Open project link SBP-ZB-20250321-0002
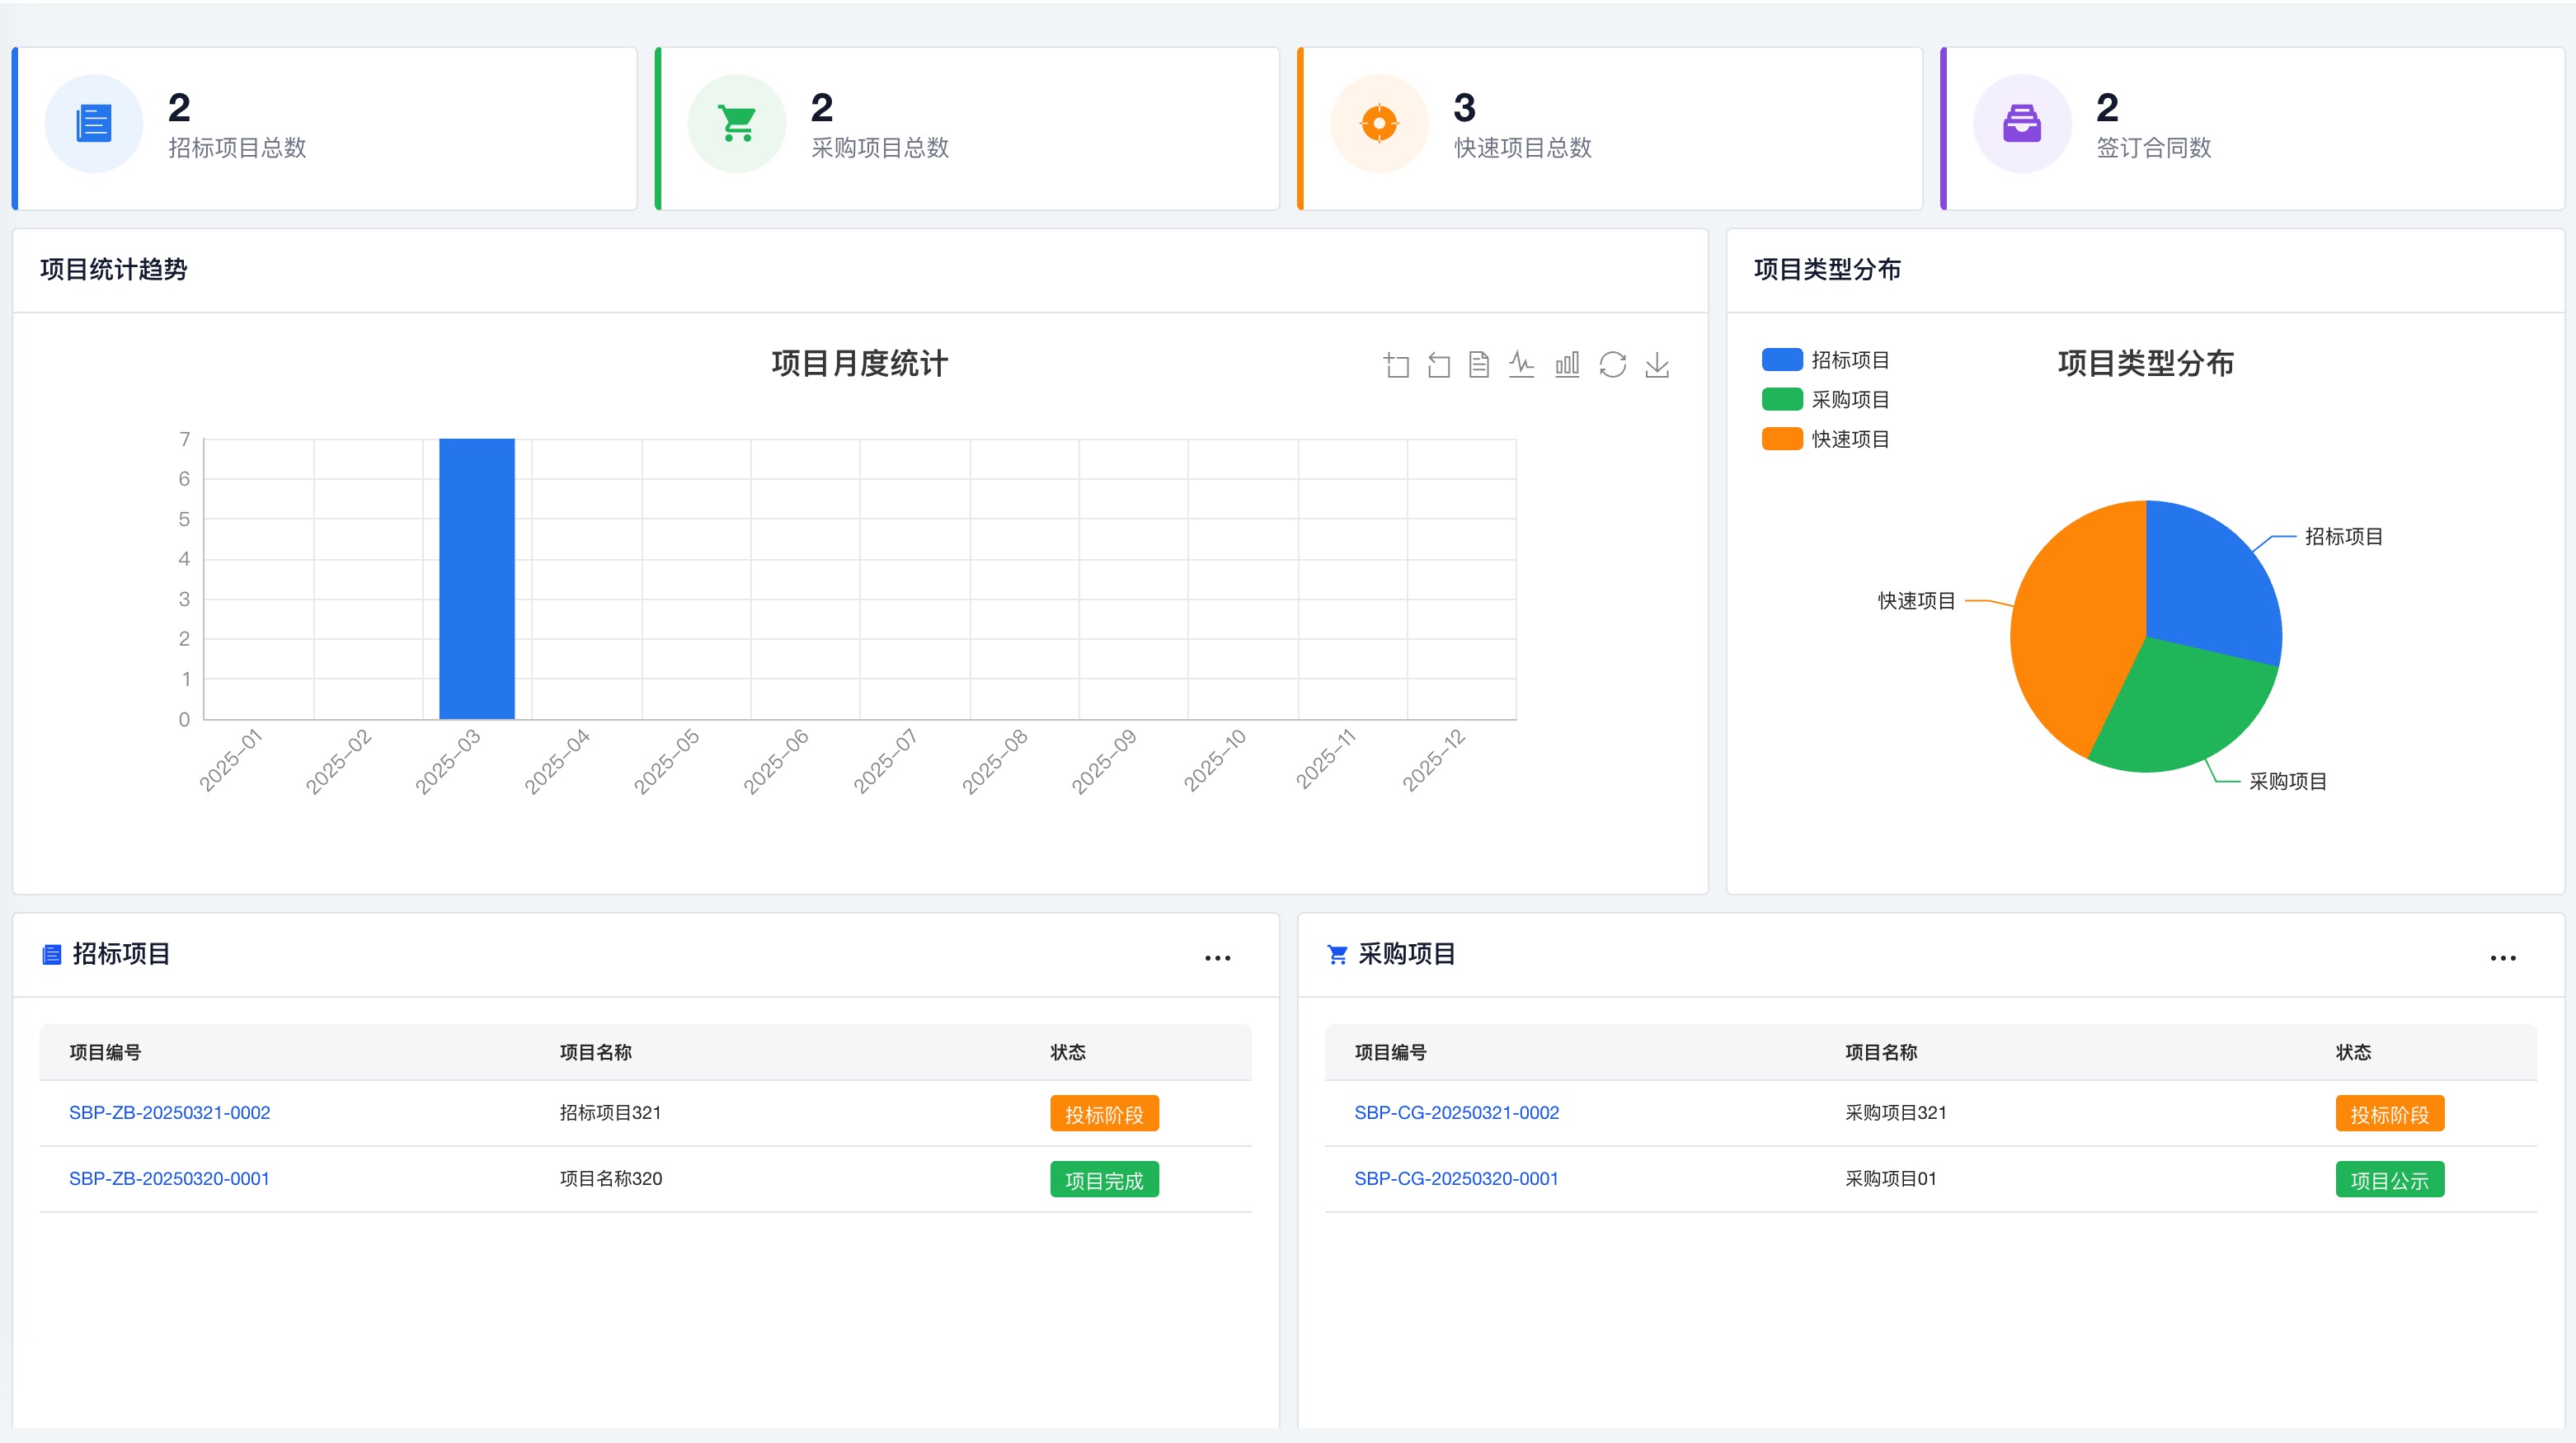 point(169,1113)
